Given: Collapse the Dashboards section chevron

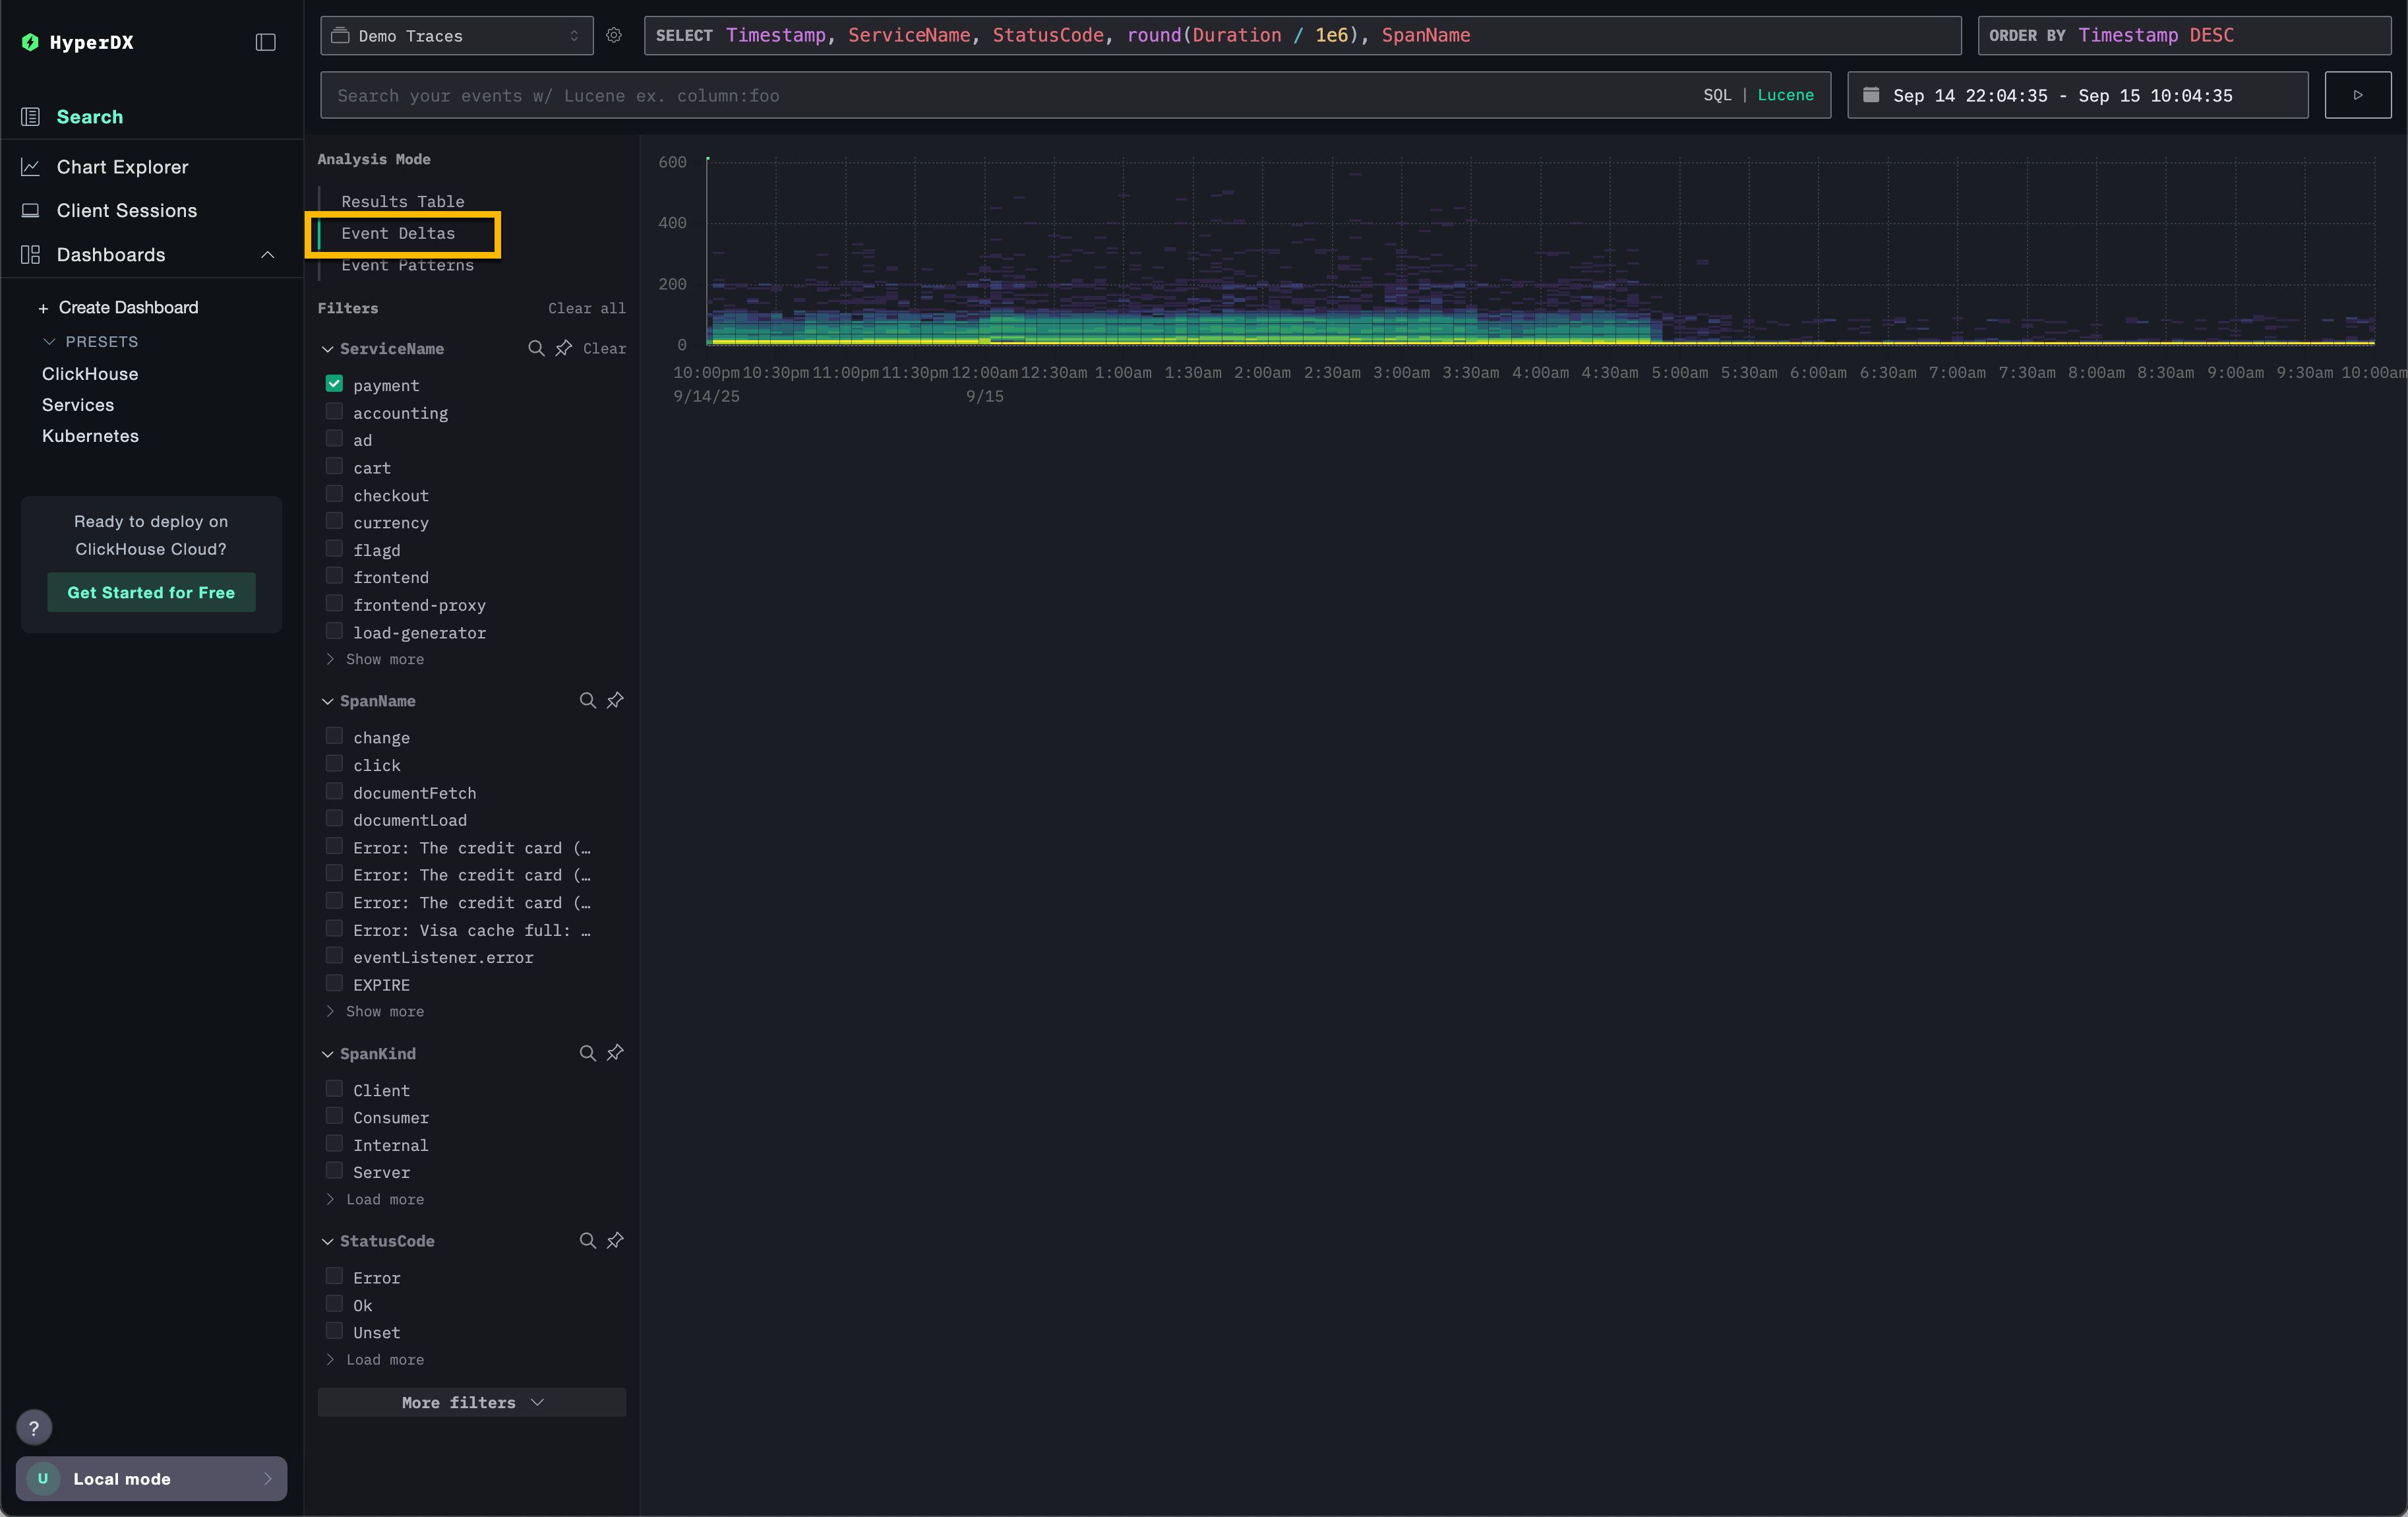Looking at the screenshot, I should [267, 255].
